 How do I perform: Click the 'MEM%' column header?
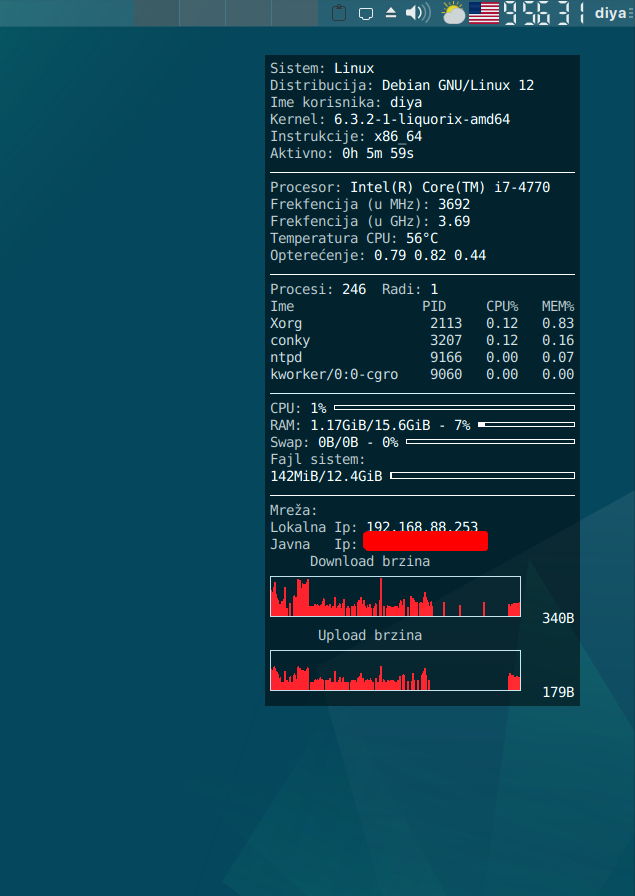pyautogui.click(x=558, y=306)
